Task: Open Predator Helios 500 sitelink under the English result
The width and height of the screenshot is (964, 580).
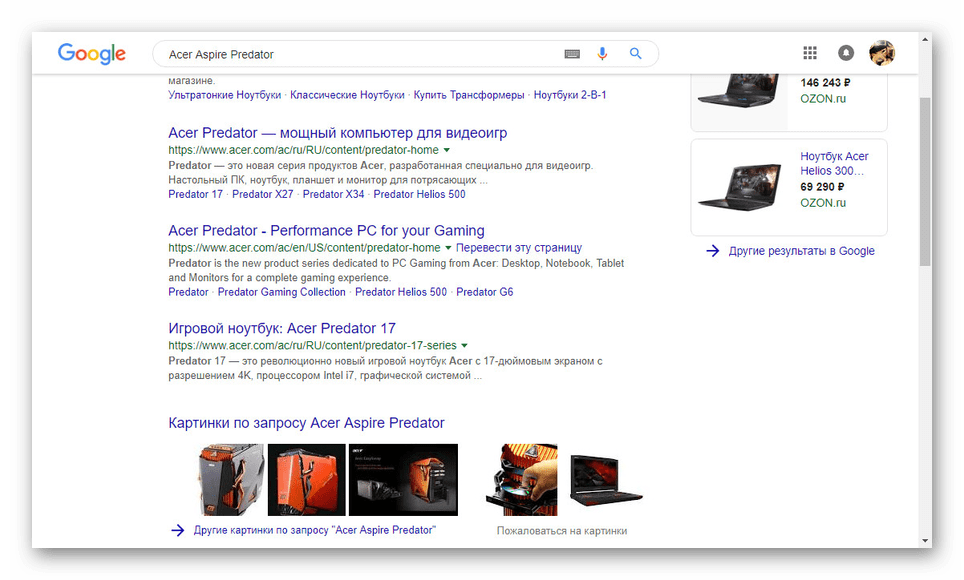Action: click(x=401, y=292)
